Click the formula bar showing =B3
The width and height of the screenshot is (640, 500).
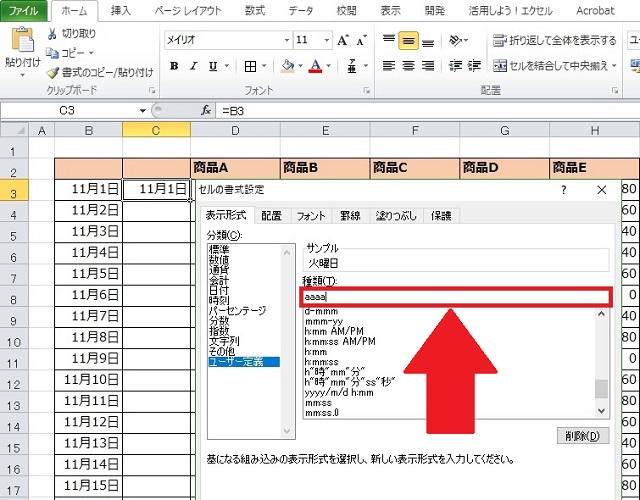pyautogui.click(x=429, y=111)
